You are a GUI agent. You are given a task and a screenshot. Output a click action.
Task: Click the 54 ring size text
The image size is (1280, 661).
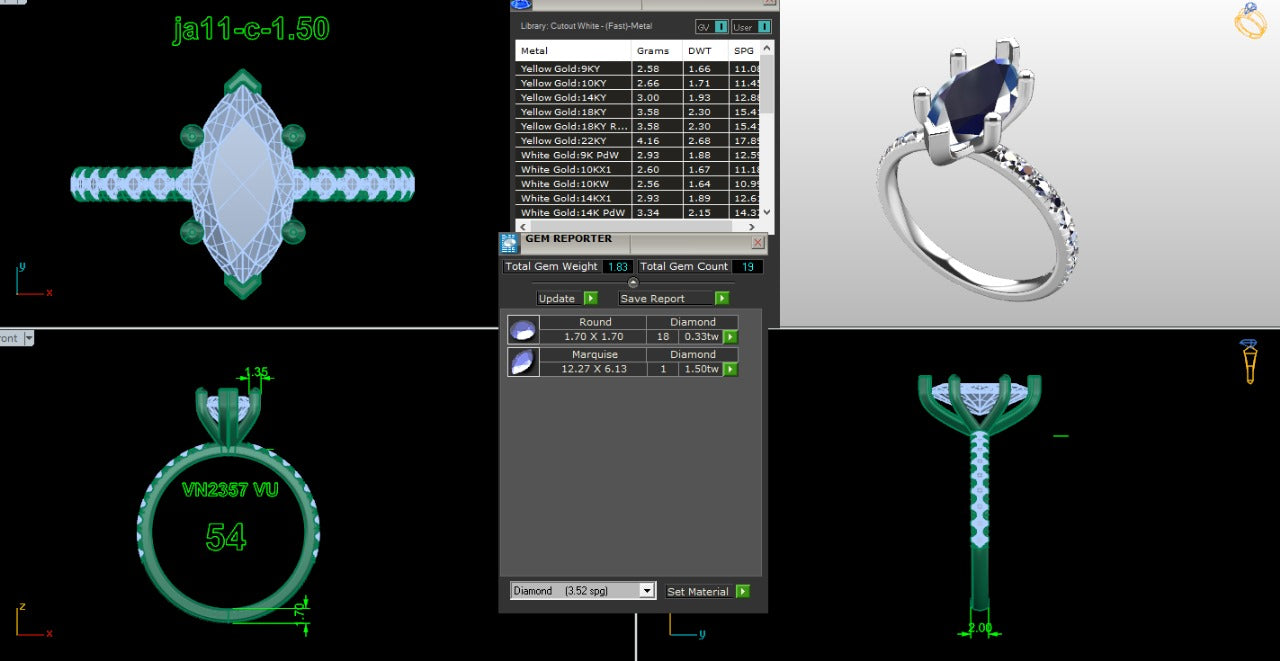(x=226, y=537)
